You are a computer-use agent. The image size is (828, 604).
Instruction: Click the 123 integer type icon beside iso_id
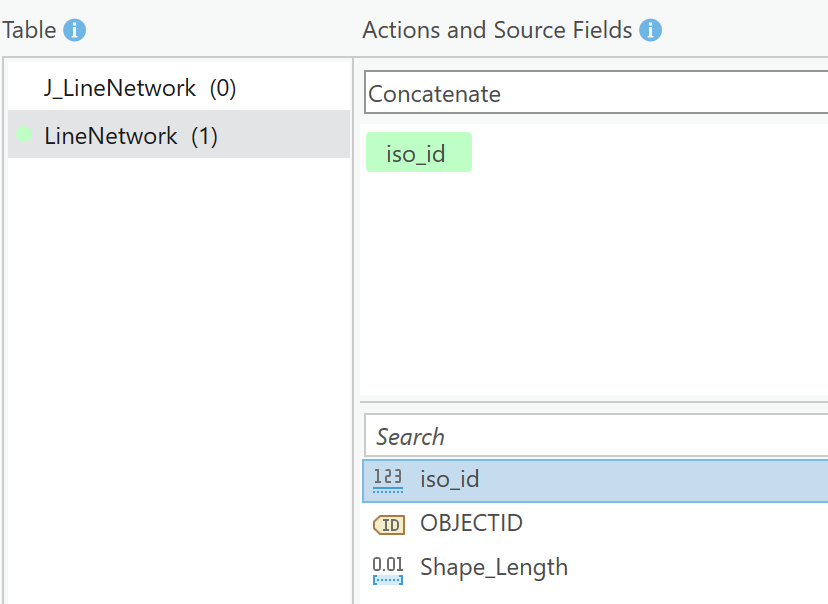coord(388,480)
